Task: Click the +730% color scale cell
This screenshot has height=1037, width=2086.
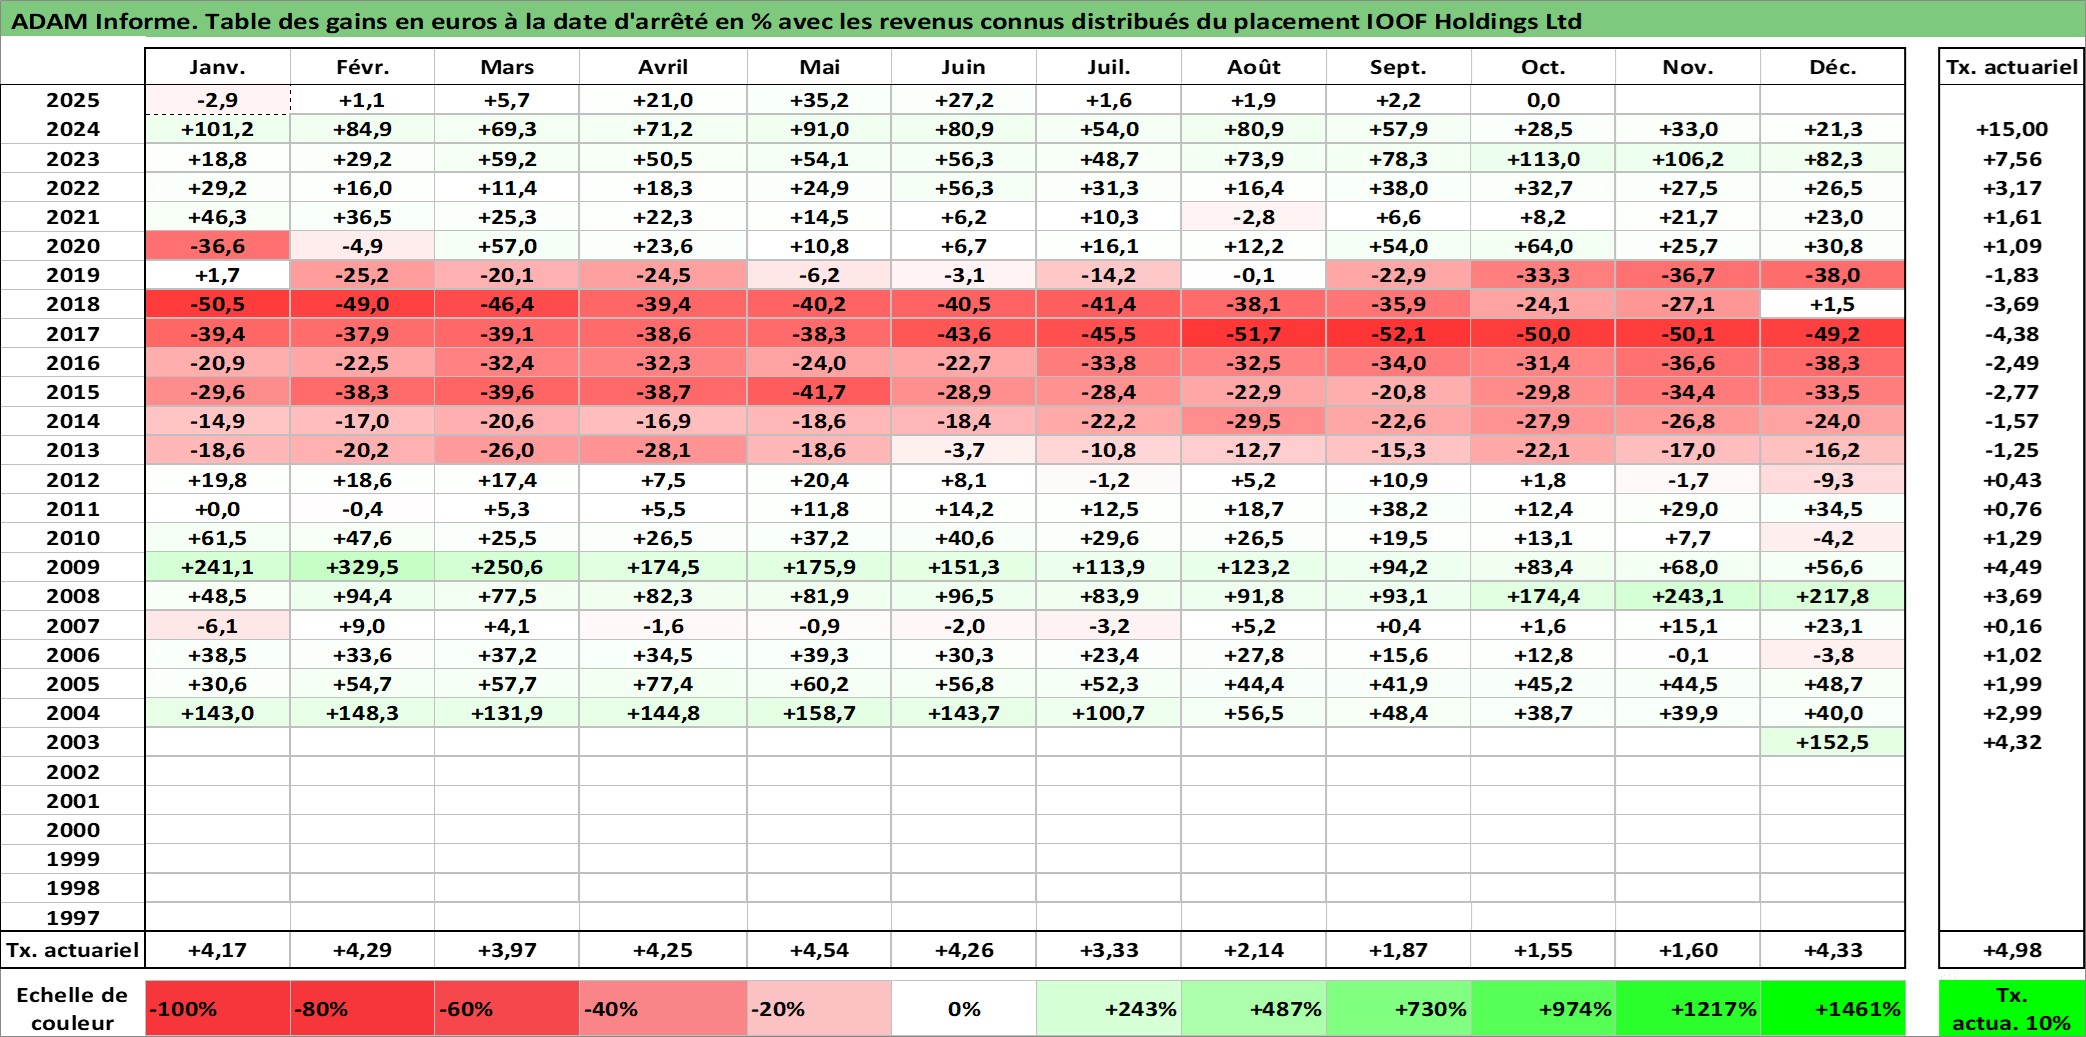Action: [x=1398, y=1008]
